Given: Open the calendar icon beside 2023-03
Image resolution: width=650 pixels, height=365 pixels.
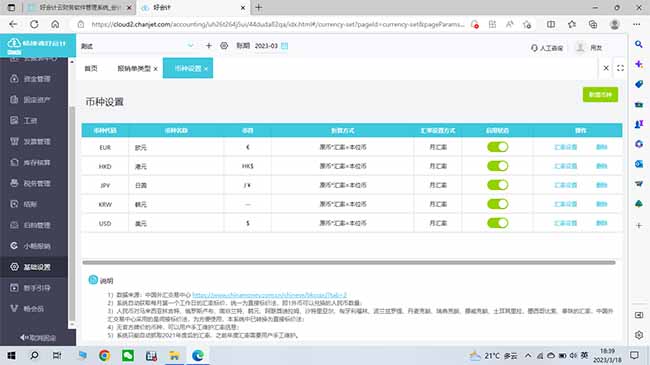Looking at the screenshot, I should tap(285, 46).
